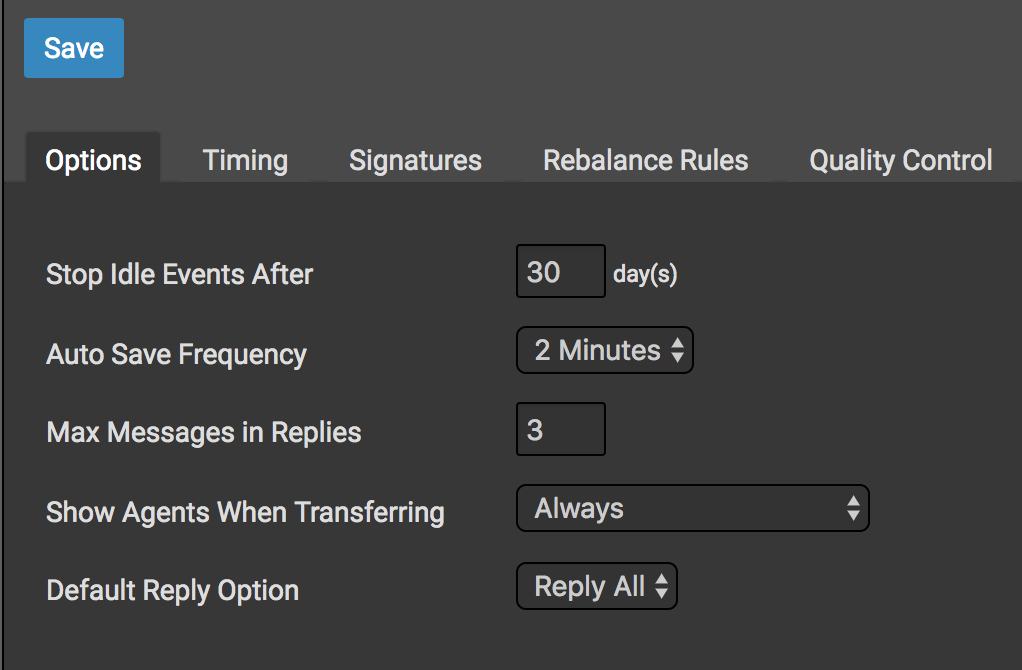
Task: Open the Timing tab
Action: point(245,160)
